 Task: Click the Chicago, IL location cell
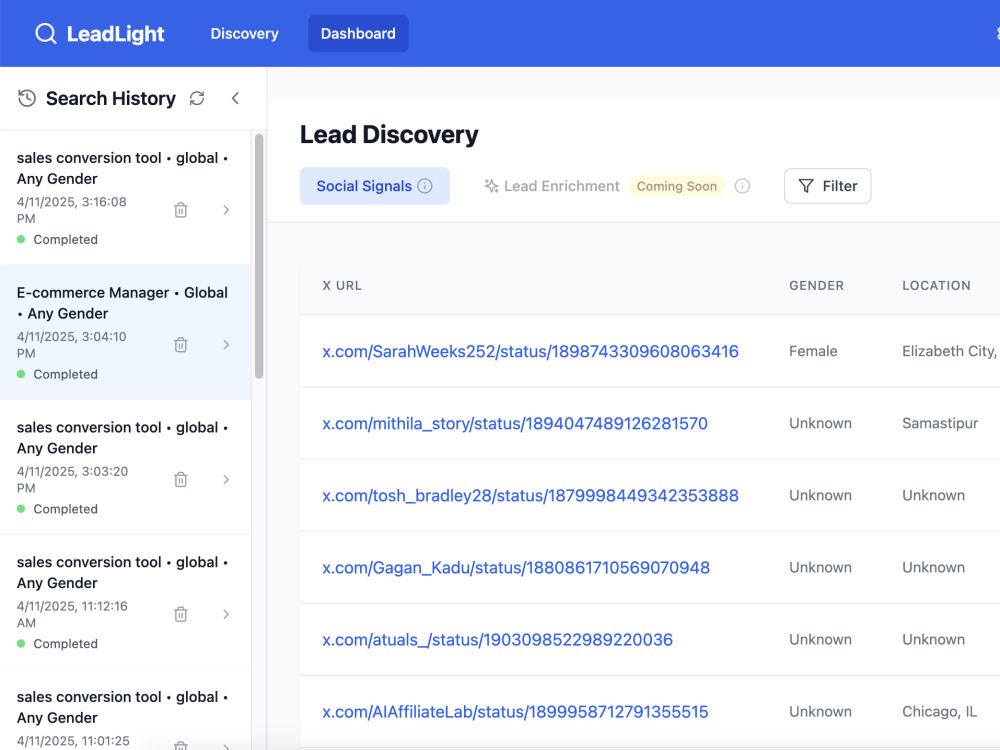[939, 712]
